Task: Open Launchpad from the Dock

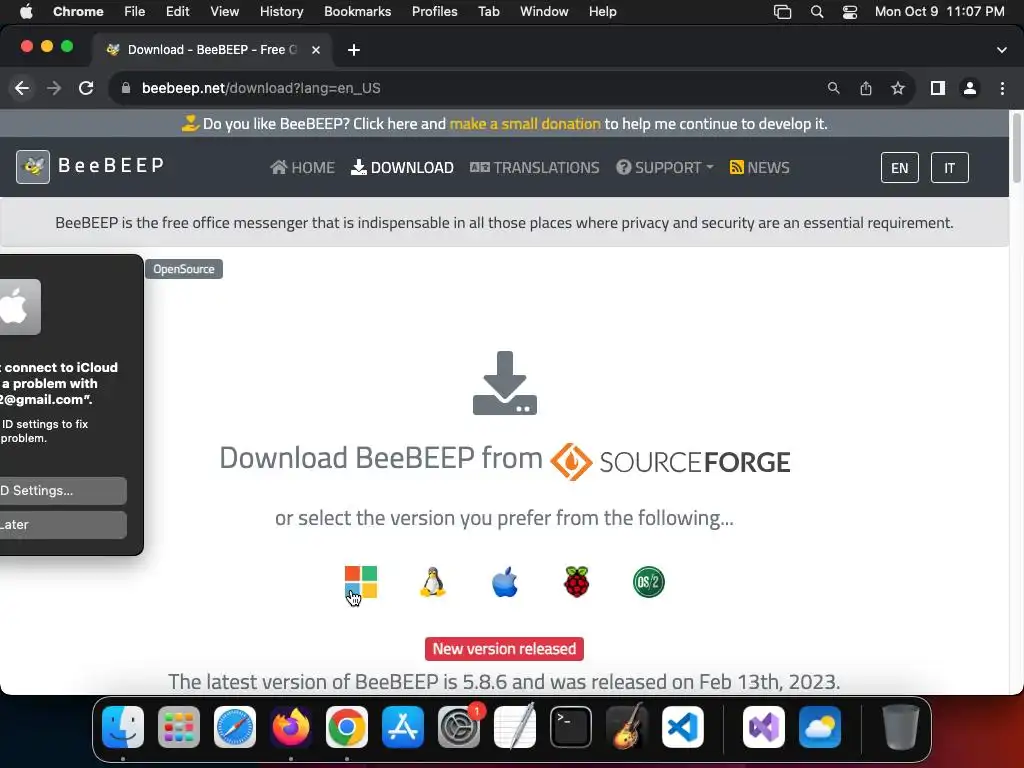Action: pyautogui.click(x=179, y=727)
